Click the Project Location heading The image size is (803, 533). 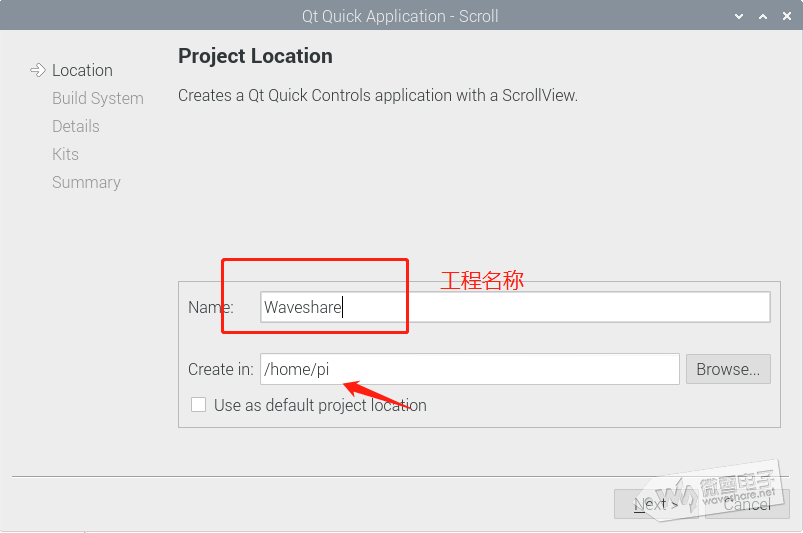[255, 56]
